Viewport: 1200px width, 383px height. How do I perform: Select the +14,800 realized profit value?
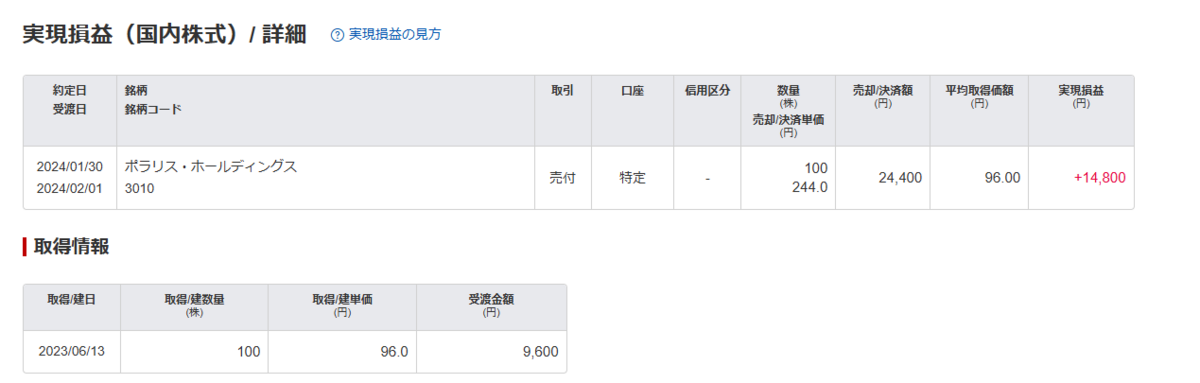coord(1100,178)
